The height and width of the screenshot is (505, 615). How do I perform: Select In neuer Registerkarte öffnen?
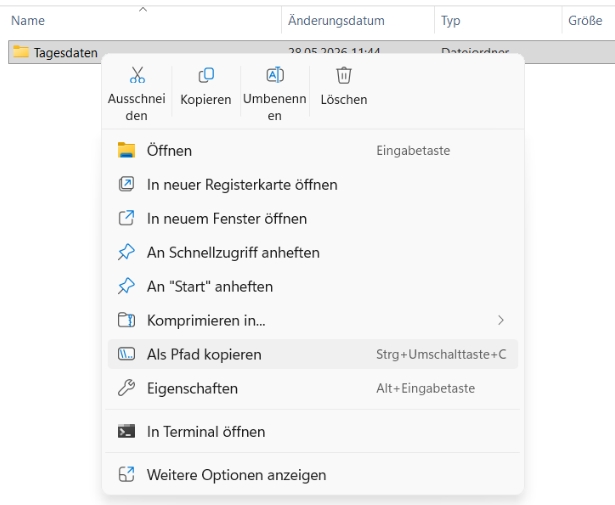313,185
